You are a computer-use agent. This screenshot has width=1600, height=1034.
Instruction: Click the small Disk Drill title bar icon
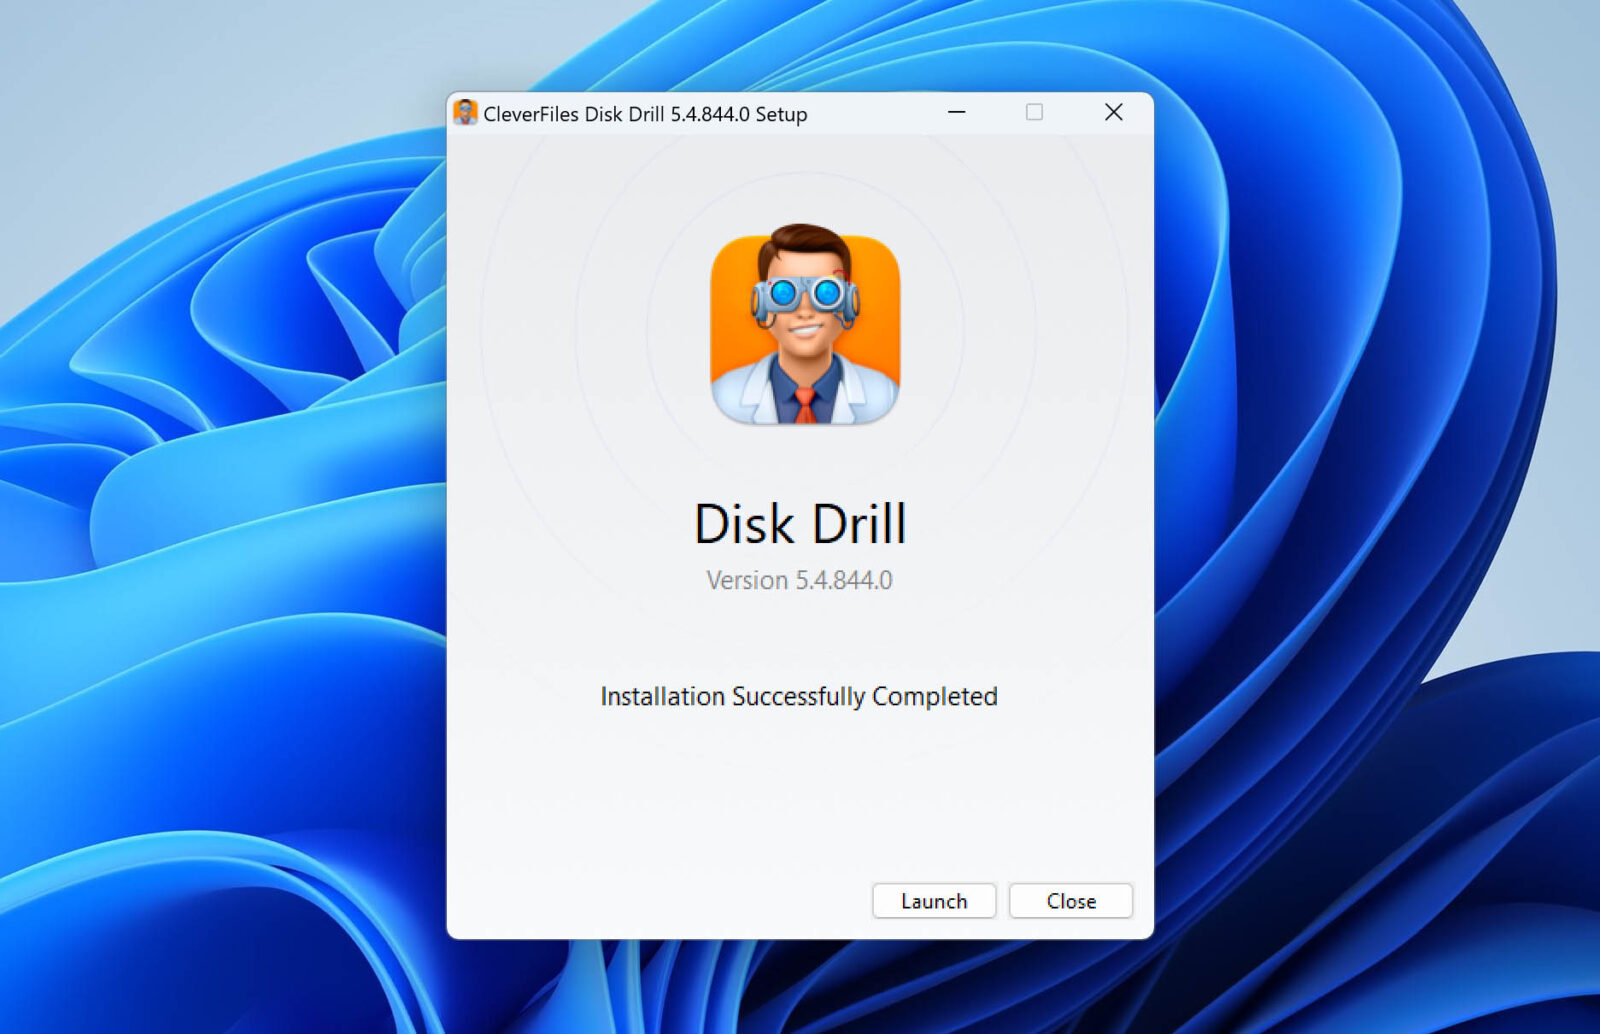(x=465, y=113)
